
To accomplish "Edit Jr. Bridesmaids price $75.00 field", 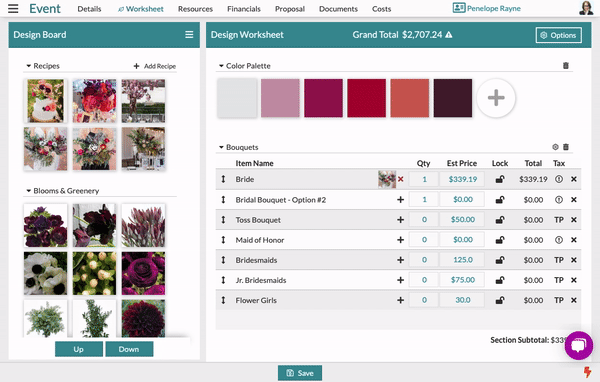I will point(462,280).
